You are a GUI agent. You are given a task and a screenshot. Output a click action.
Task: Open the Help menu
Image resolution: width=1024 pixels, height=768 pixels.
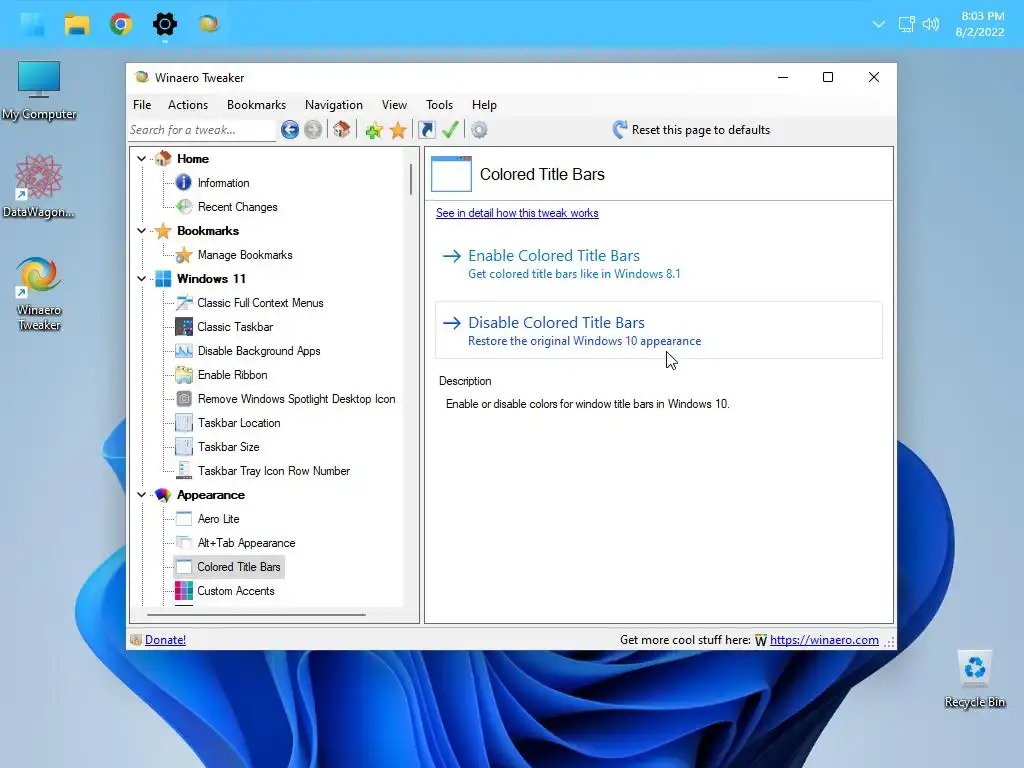tap(485, 104)
